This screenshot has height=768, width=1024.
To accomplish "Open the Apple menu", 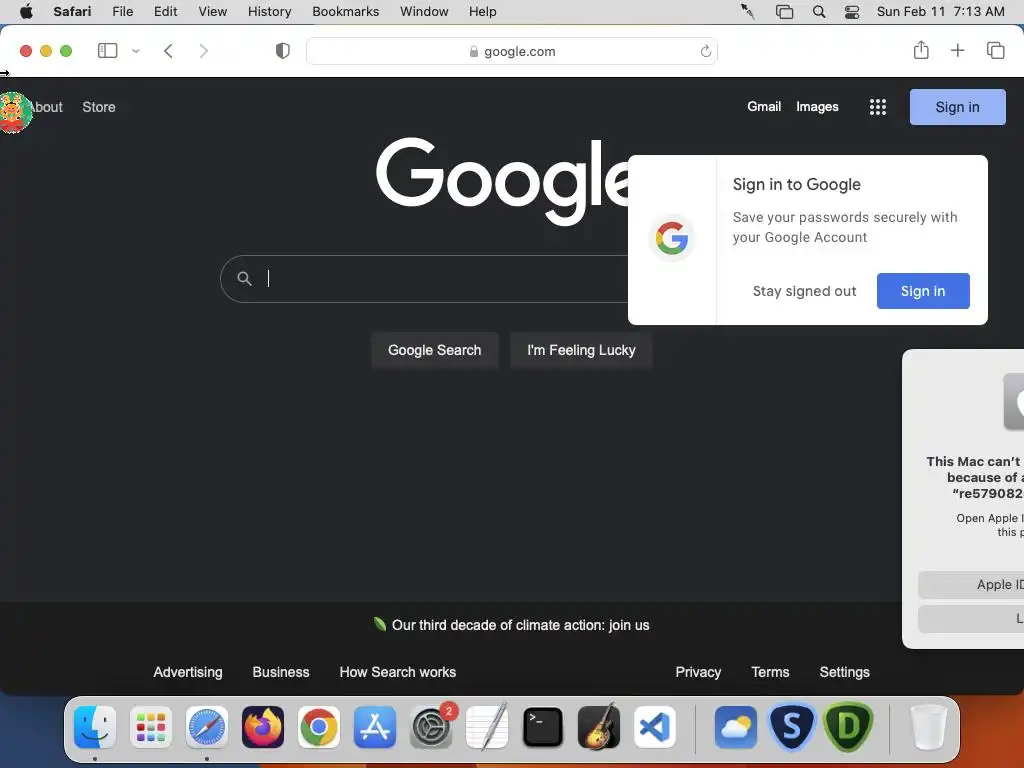I will tap(26, 11).
